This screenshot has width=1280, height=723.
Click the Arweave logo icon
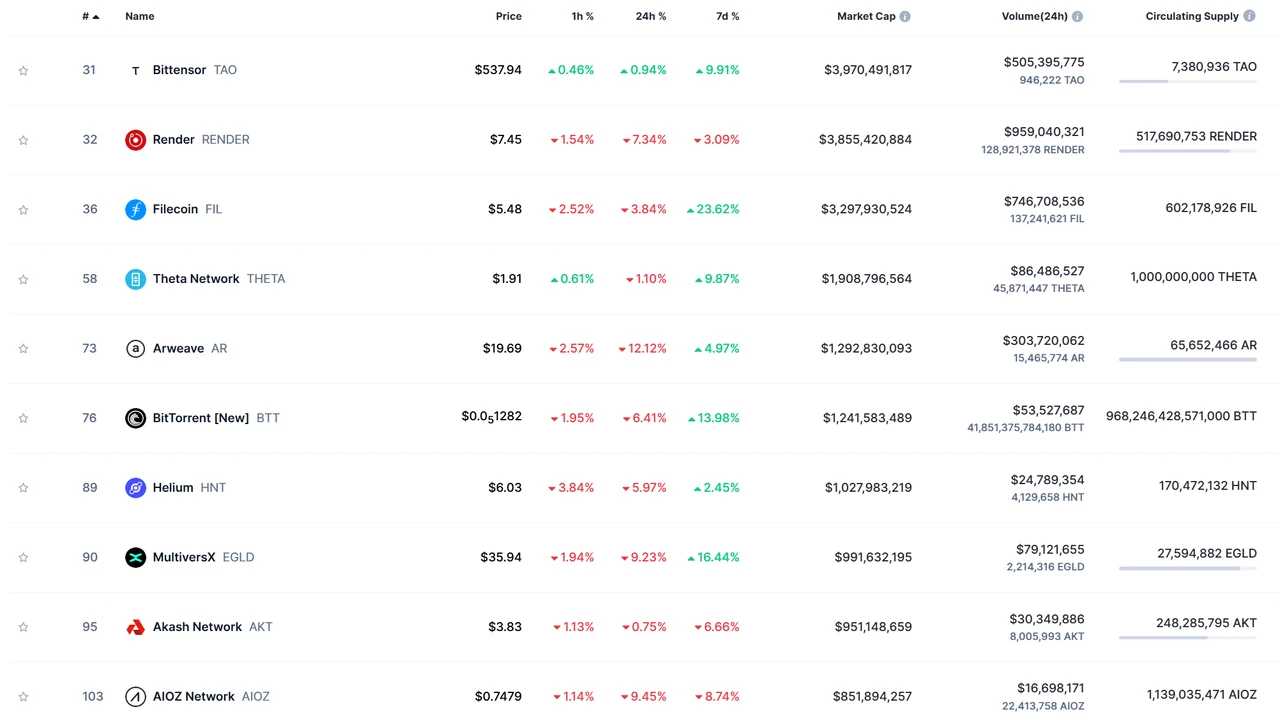point(135,348)
